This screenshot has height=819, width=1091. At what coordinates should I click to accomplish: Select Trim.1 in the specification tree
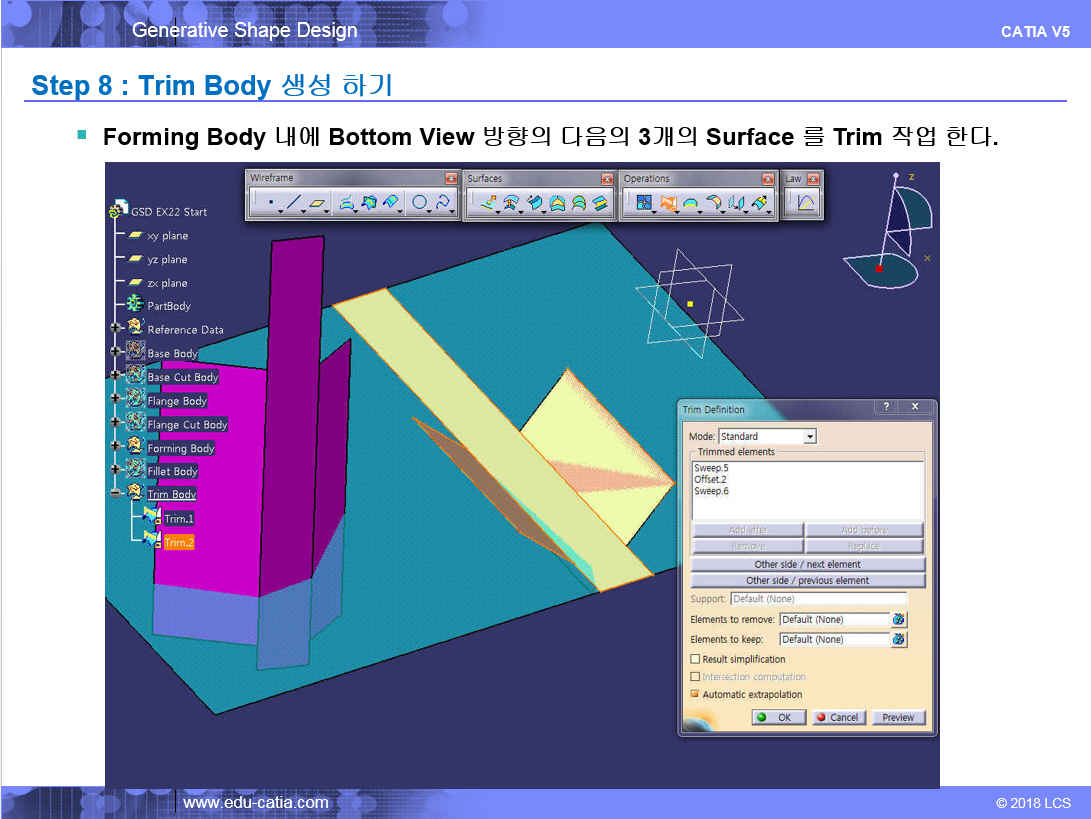click(x=178, y=518)
